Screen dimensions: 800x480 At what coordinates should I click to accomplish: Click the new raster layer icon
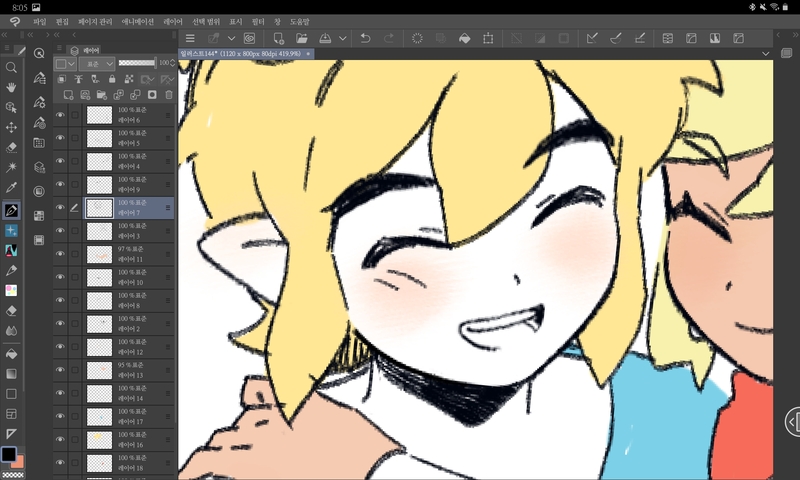point(68,95)
